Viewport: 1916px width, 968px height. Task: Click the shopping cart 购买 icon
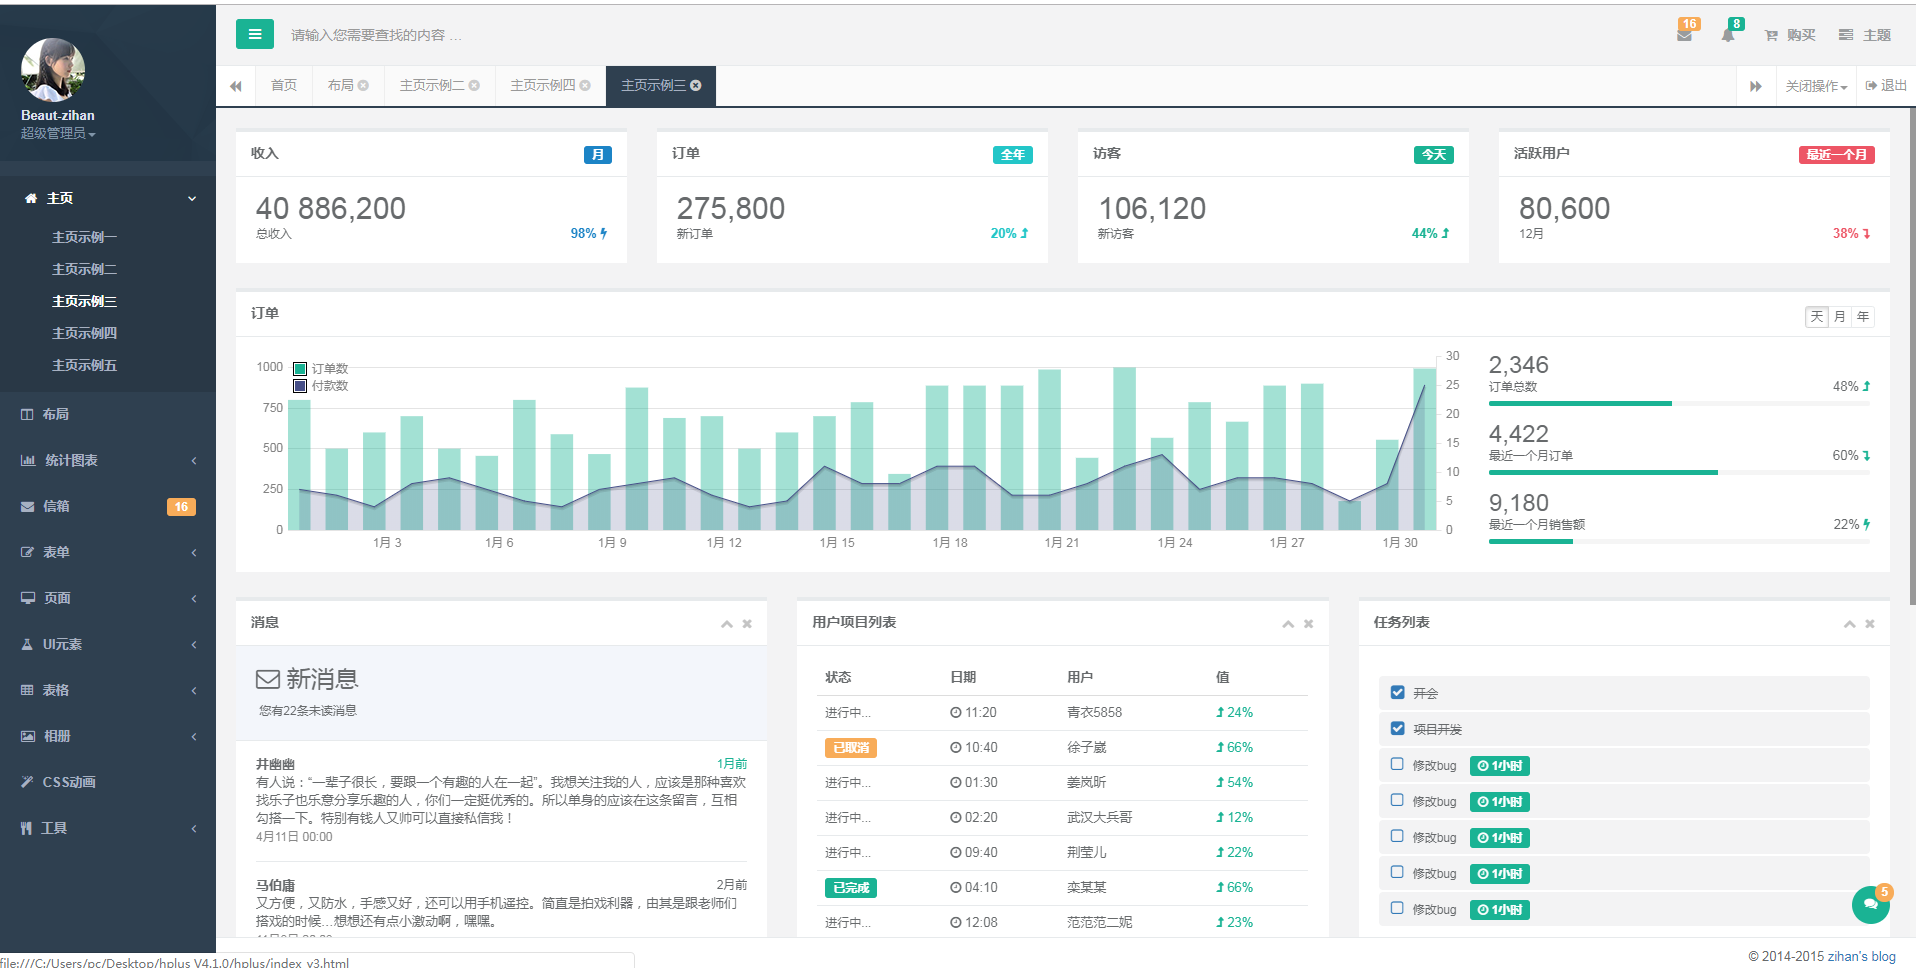click(1771, 35)
